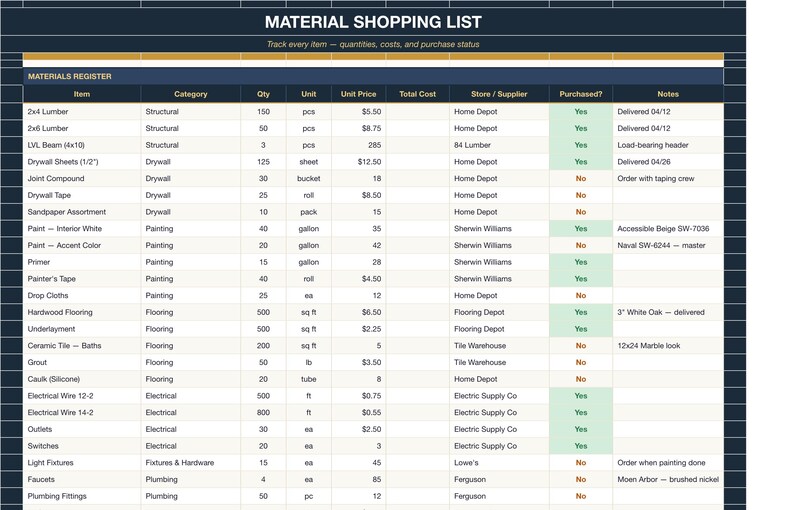Select the '285' unit price cell
Screen dimensions: 794x510
[359, 145]
